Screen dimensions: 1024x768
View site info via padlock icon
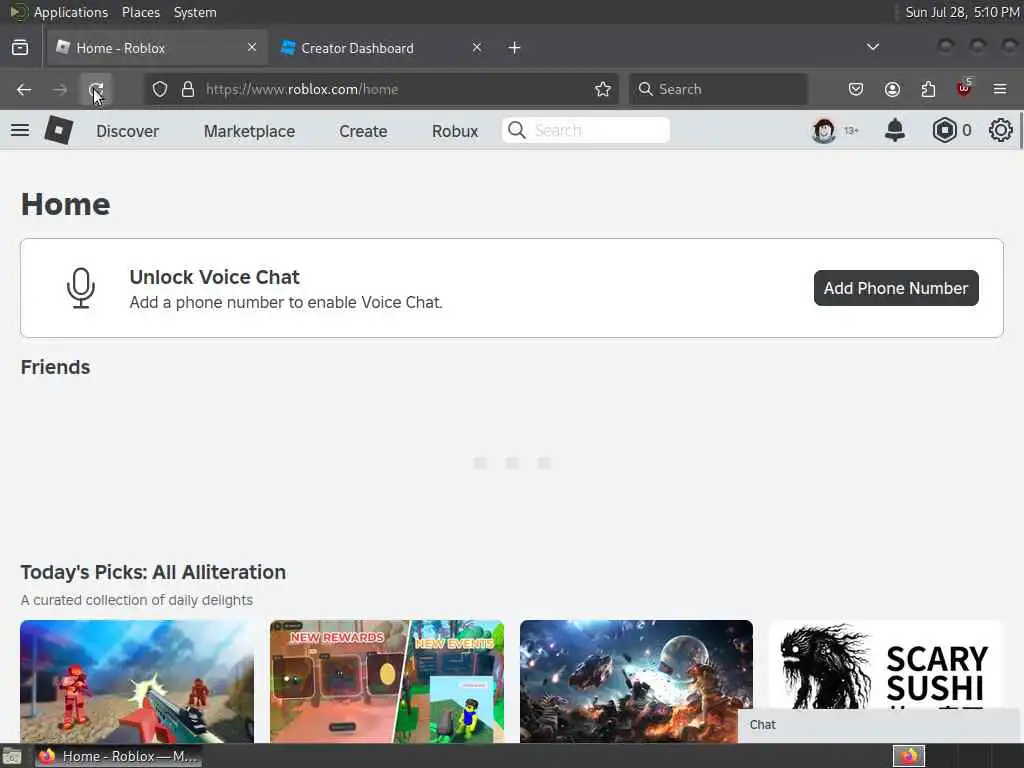click(x=188, y=89)
